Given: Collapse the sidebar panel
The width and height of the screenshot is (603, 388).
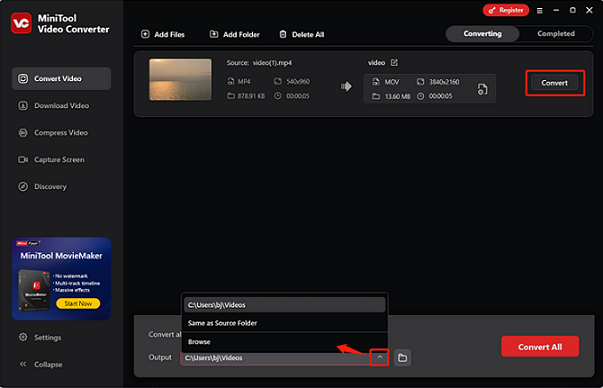Looking at the screenshot, I should pyautogui.click(x=40, y=364).
